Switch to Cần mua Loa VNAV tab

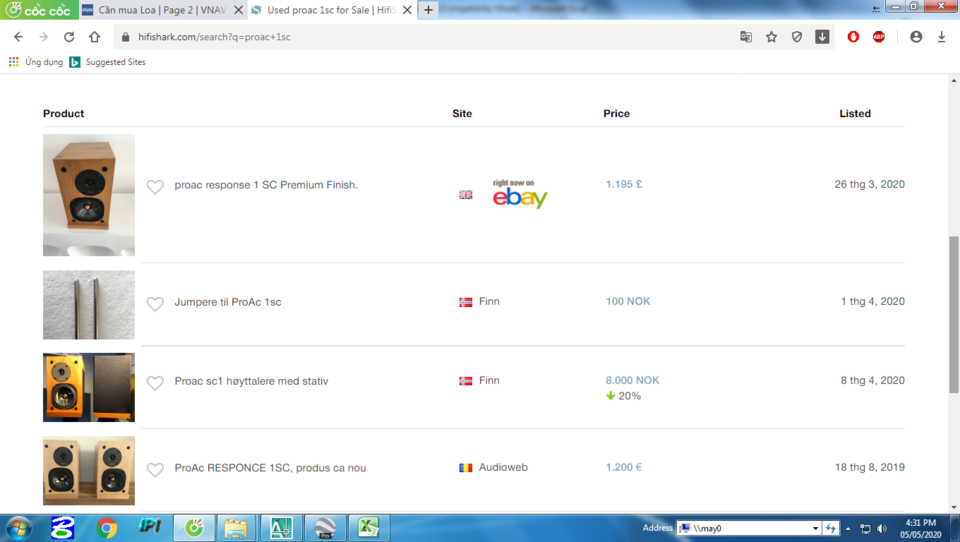pyautogui.click(x=162, y=10)
